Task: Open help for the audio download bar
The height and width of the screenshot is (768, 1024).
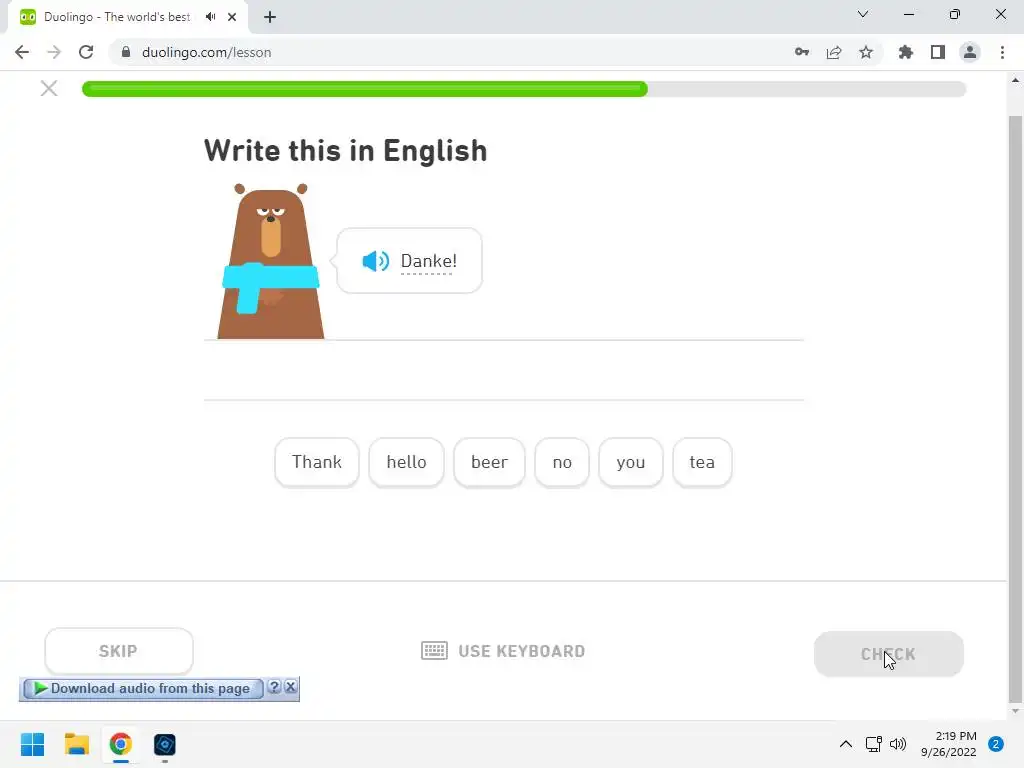Action: pos(274,687)
